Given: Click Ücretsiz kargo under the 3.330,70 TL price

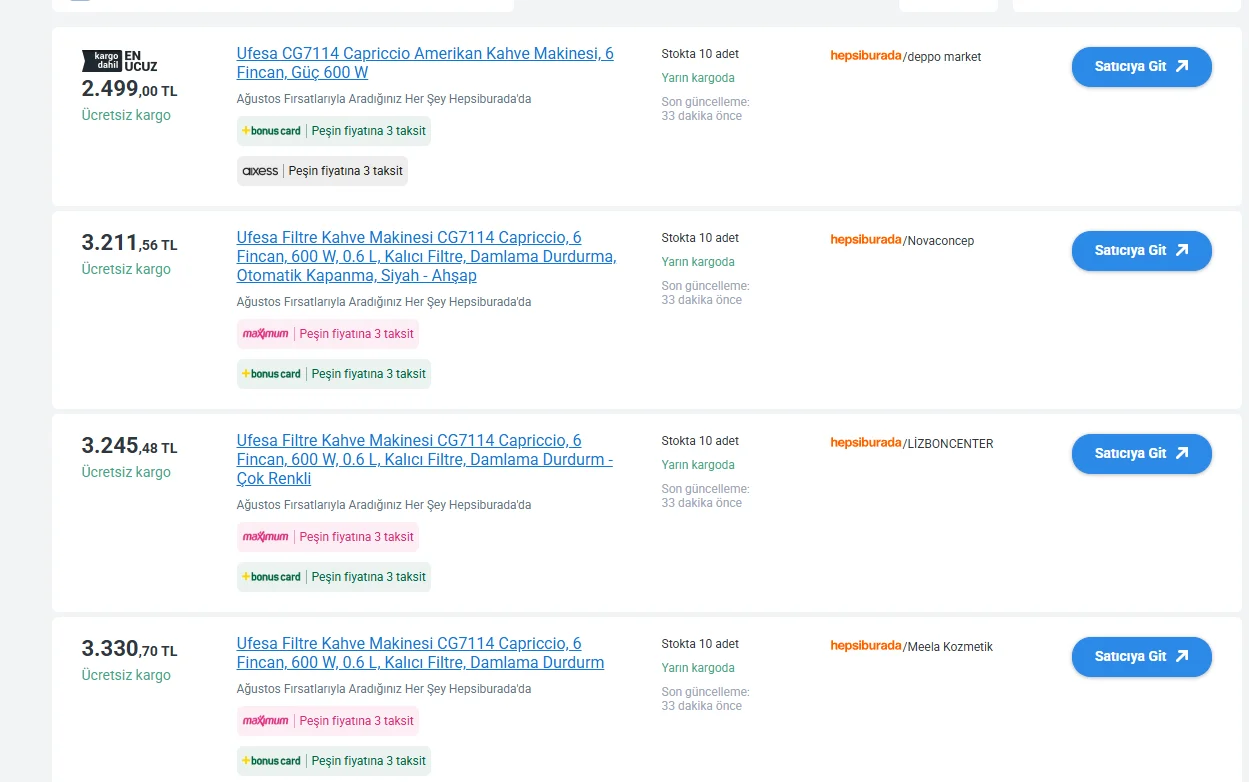Looking at the screenshot, I should click(x=126, y=675).
